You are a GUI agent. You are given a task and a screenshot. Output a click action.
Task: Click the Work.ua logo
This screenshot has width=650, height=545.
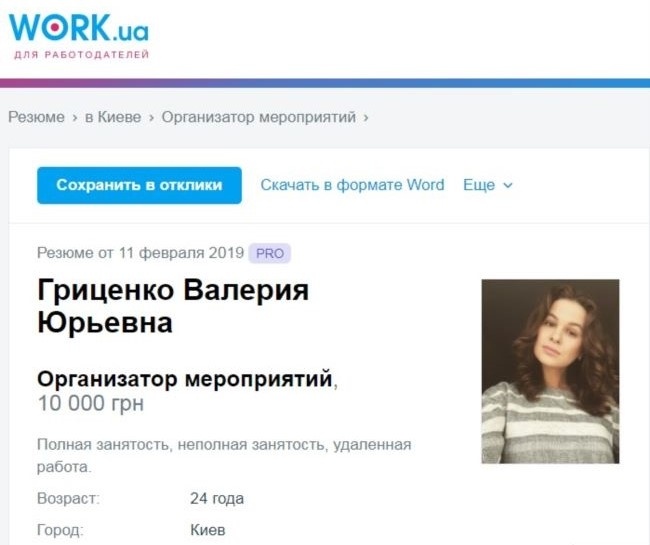[79, 28]
